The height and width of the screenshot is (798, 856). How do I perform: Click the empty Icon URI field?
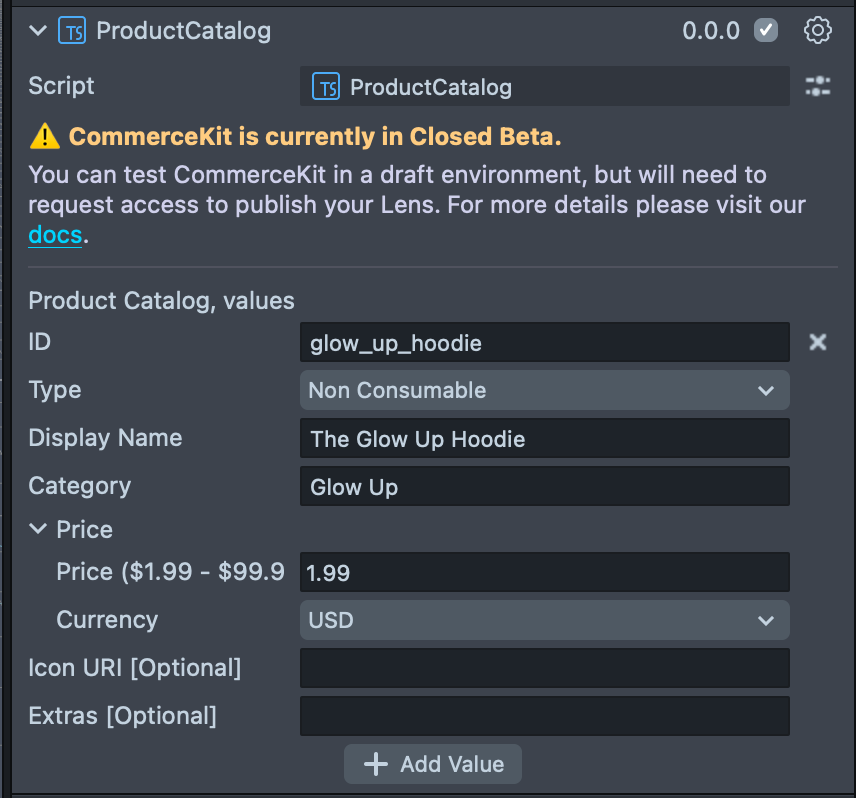coord(544,668)
